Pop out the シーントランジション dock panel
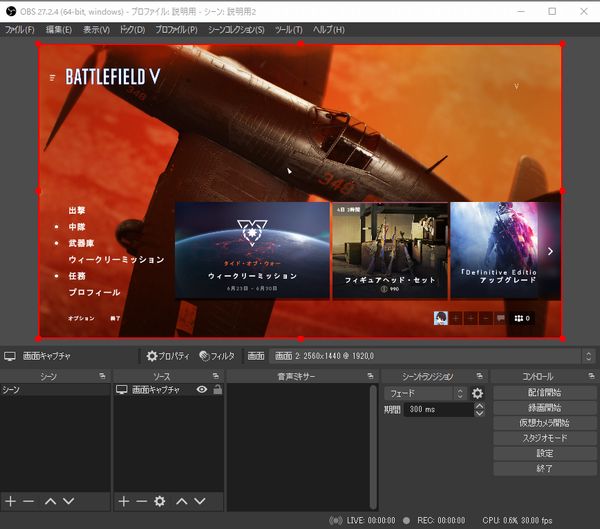The height and width of the screenshot is (529, 600). [x=479, y=376]
